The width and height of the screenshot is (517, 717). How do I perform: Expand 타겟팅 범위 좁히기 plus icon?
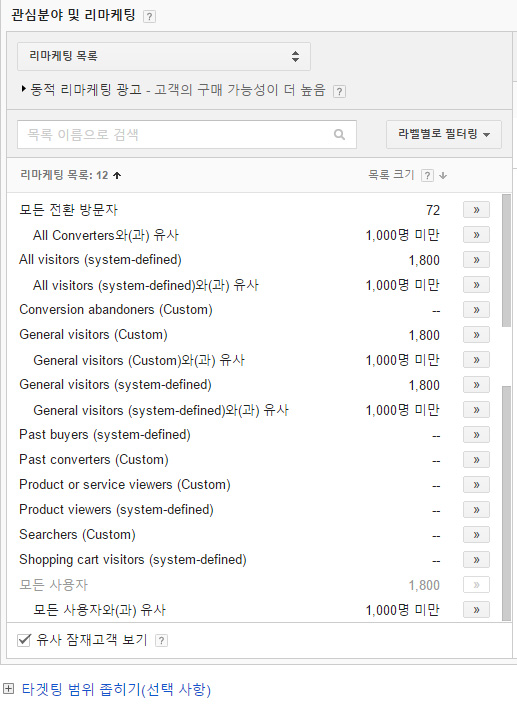pyautogui.click(x=9, y=688)
